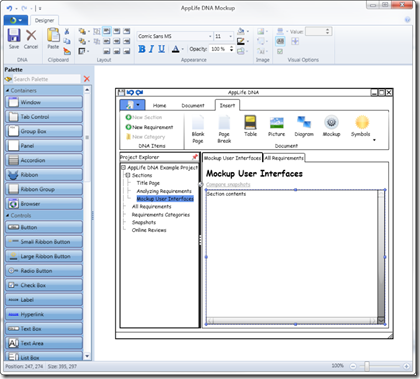This screenshot has width=420, height=379.
Task: Open the font size dropdown
Action: 230,36
